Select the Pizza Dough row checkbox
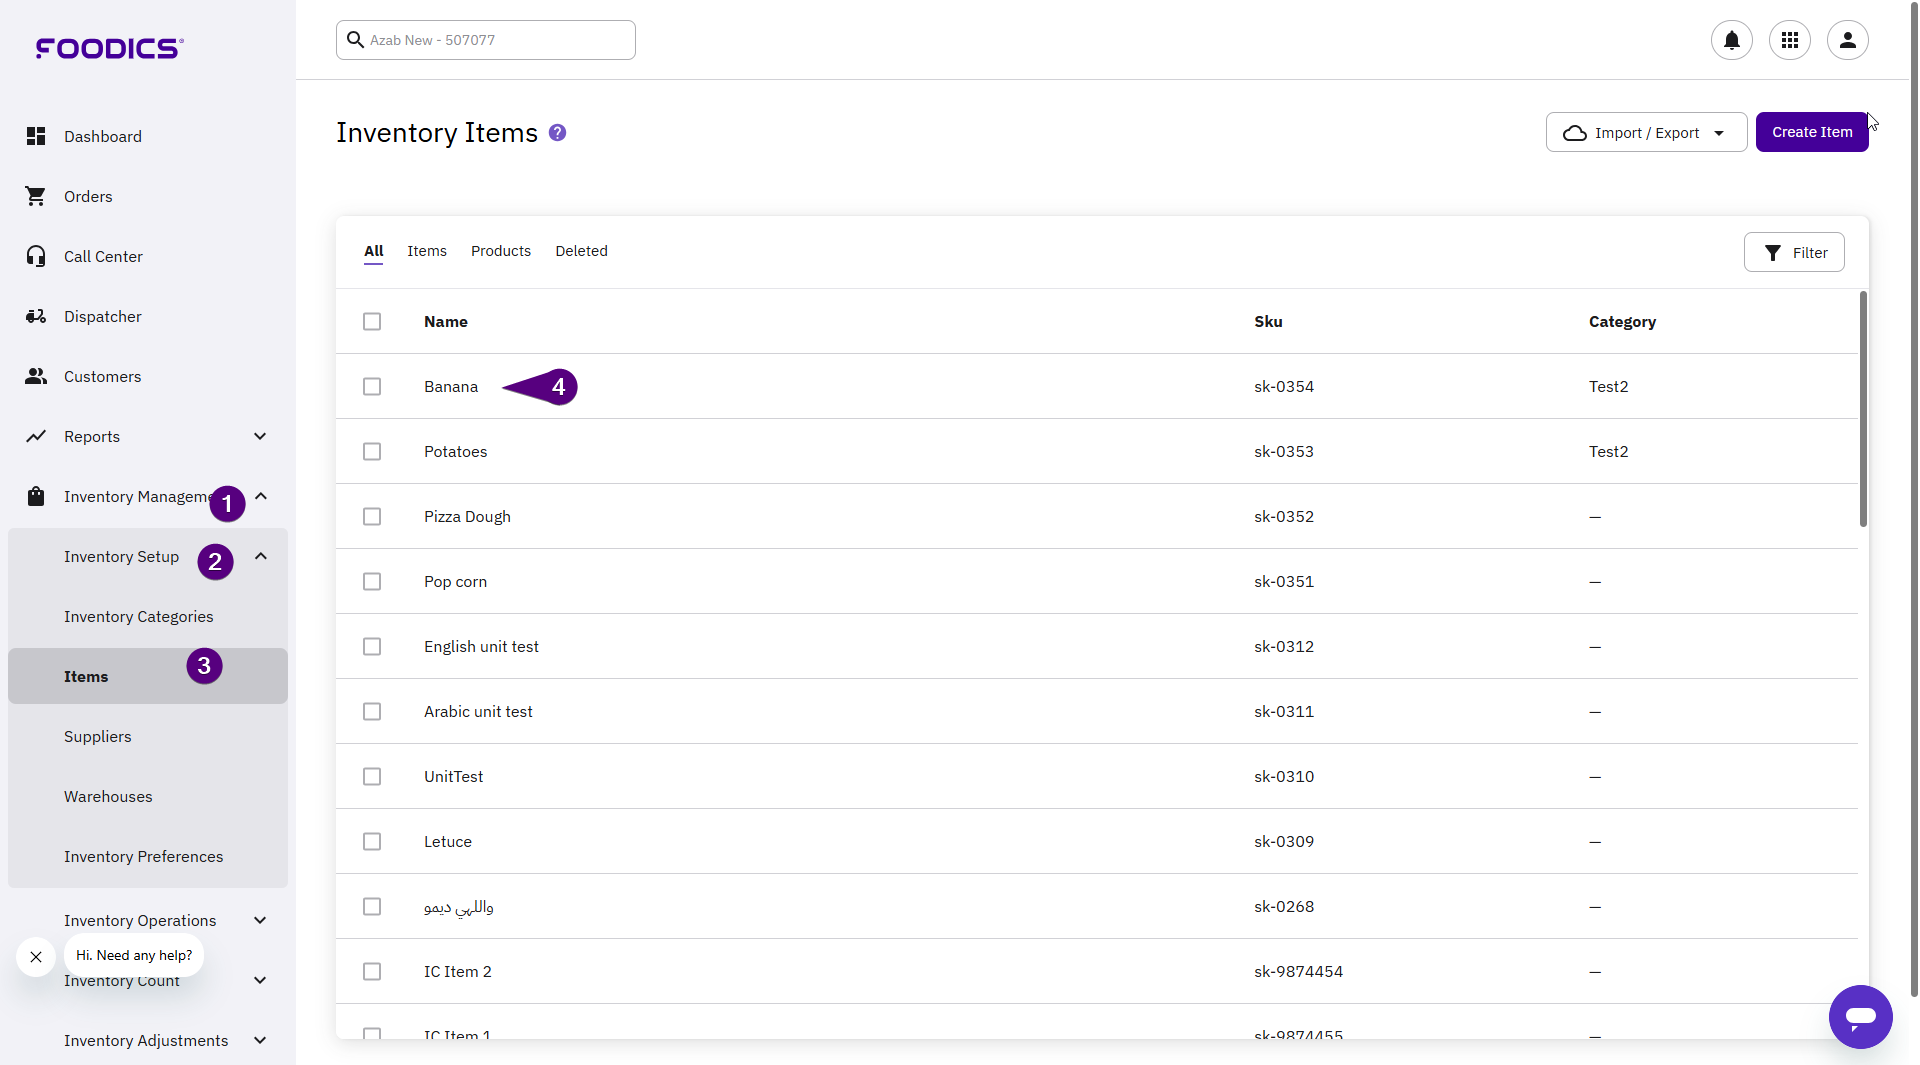The image size is (1920, 1065). point(372,517)
